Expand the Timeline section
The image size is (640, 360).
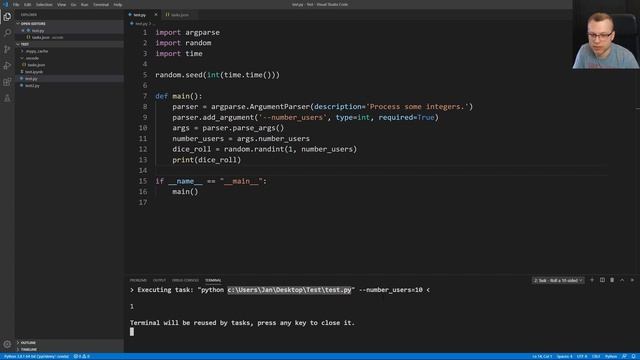click(x=69, y=349)
